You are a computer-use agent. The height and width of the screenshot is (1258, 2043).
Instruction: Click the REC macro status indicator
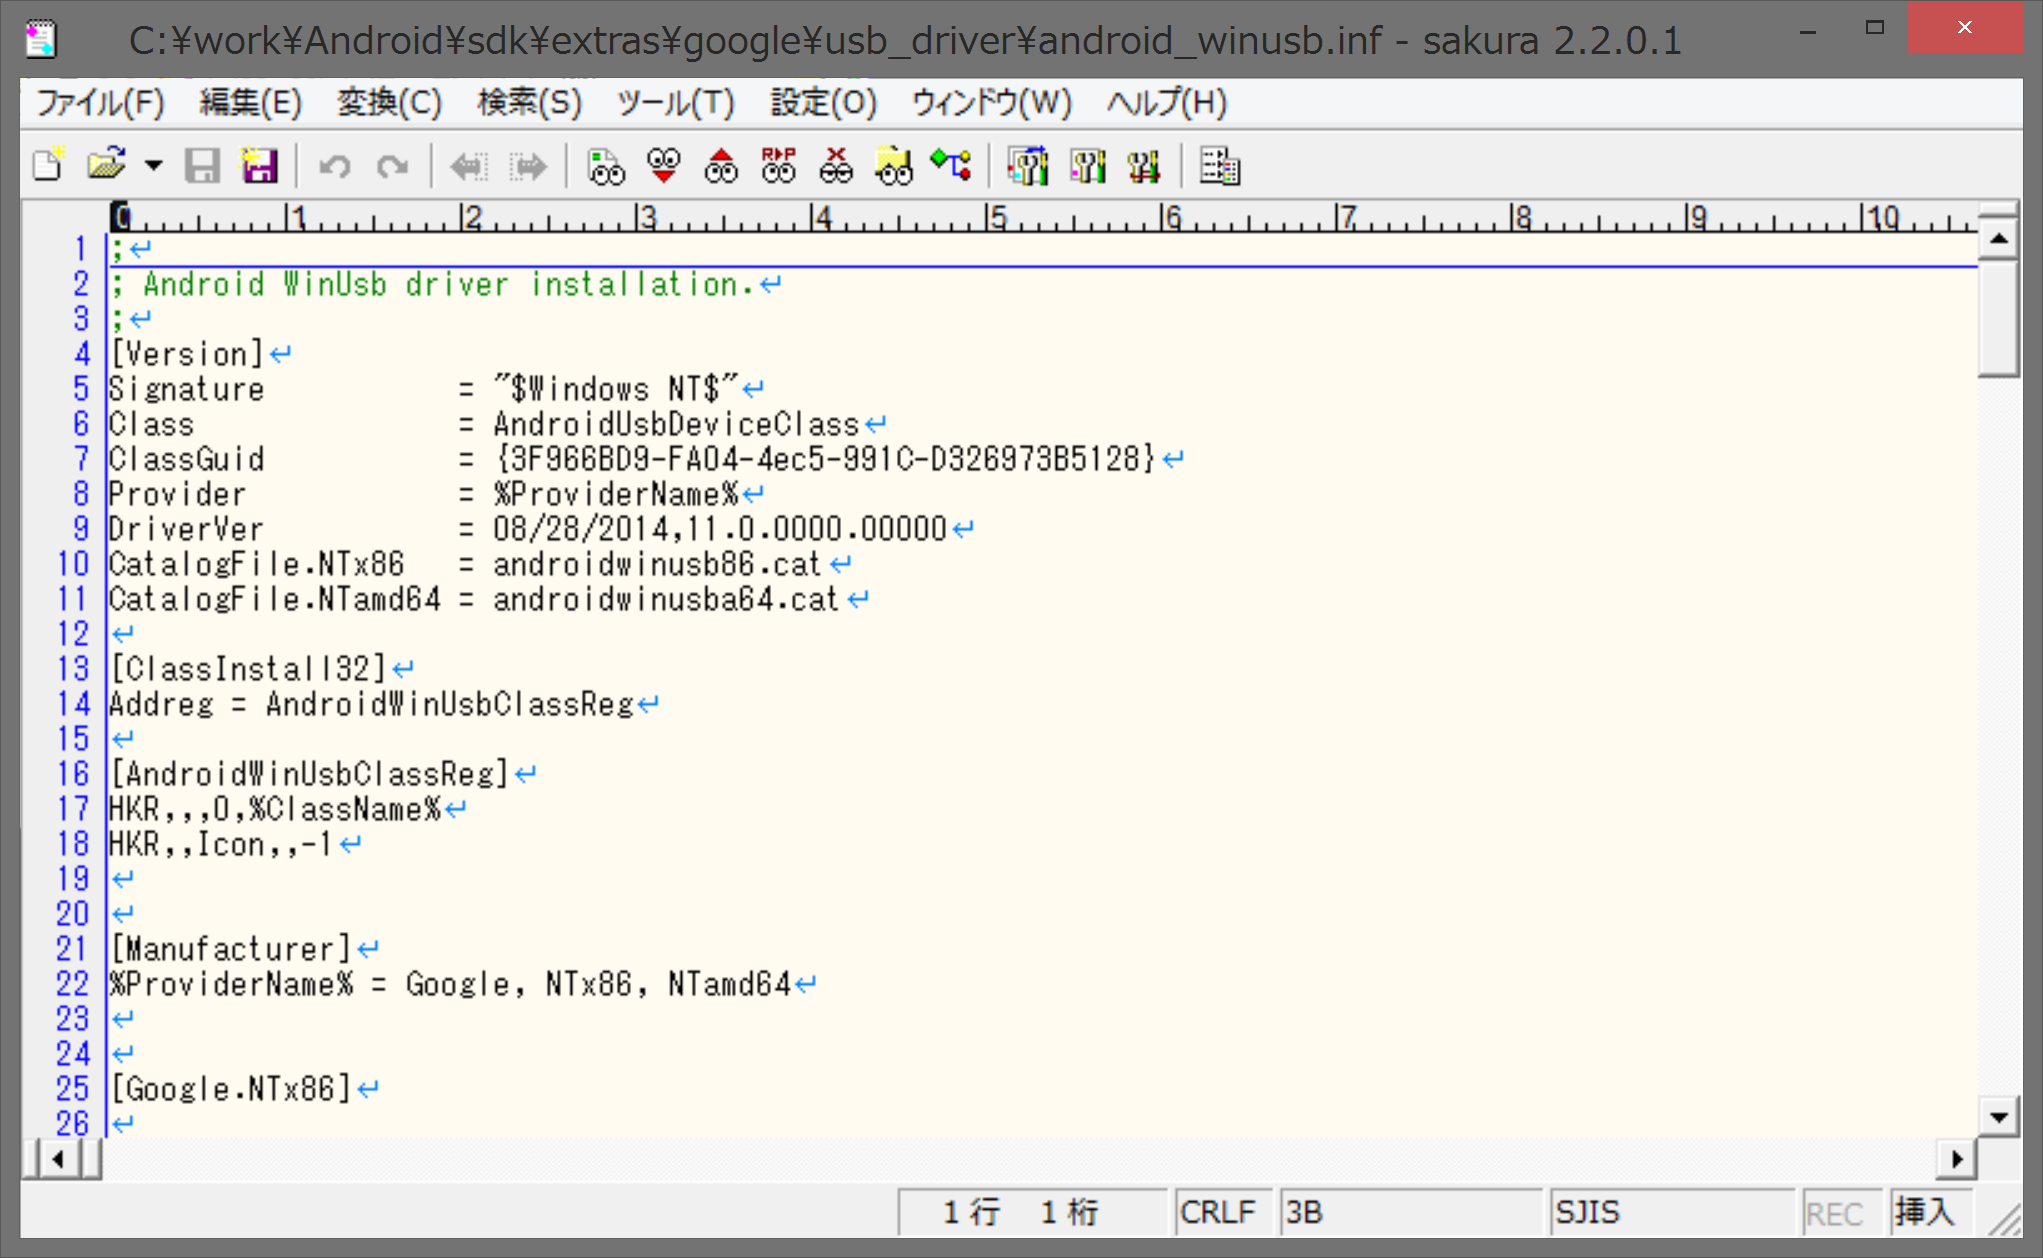pyautogui.click(x=1841, y=1212)
